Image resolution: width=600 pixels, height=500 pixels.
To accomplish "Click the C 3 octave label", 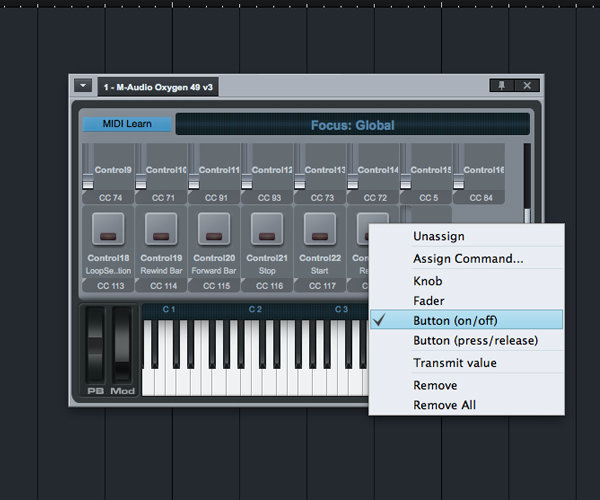I will [341, 309].
